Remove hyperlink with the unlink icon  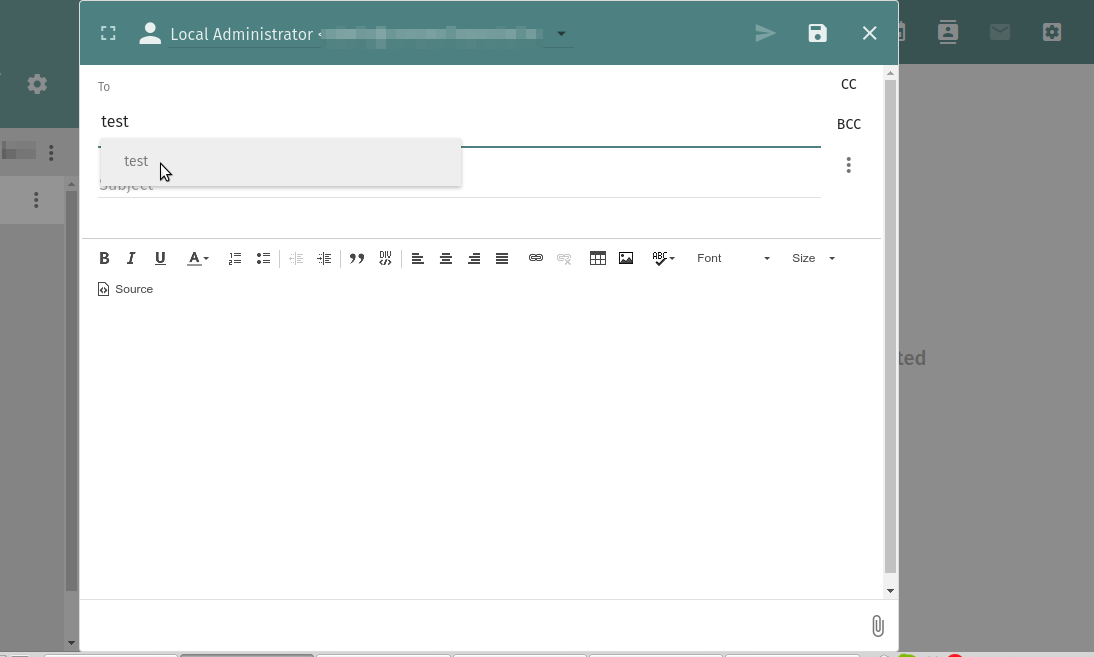tap(564, 259)
